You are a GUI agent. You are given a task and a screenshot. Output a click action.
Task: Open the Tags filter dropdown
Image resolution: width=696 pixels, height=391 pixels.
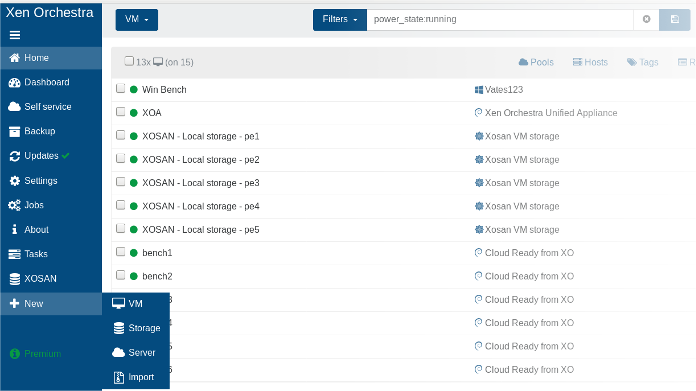pyautogui.click(x=642, y=62)
